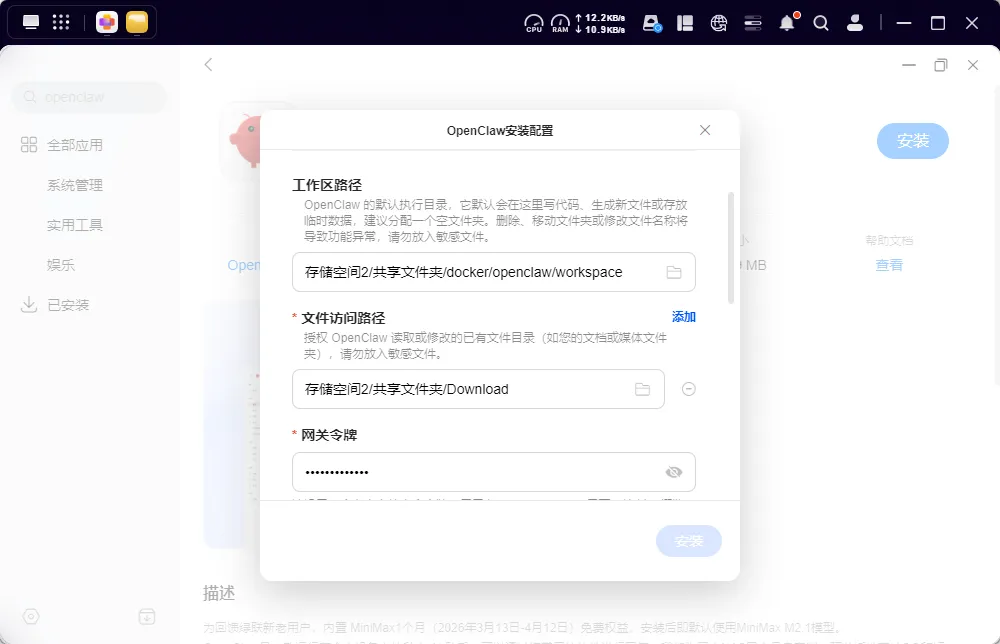This screenshot has width=1000, height=644.
Task: Click the 安装 button in the dialog footer
Action: tap(688, 541)
